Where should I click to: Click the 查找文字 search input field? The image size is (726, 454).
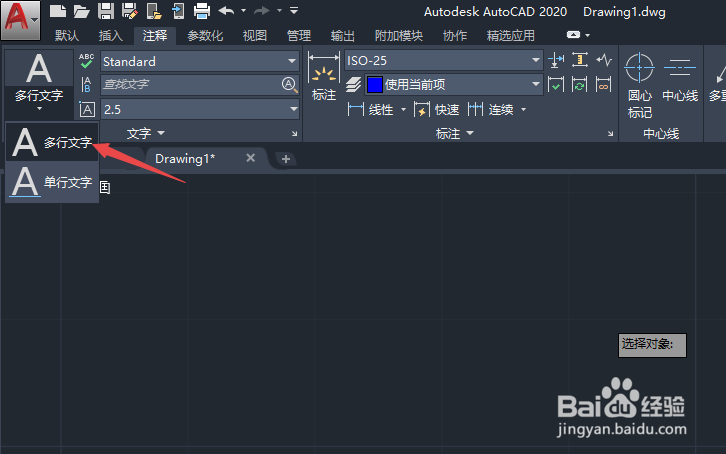191,85
